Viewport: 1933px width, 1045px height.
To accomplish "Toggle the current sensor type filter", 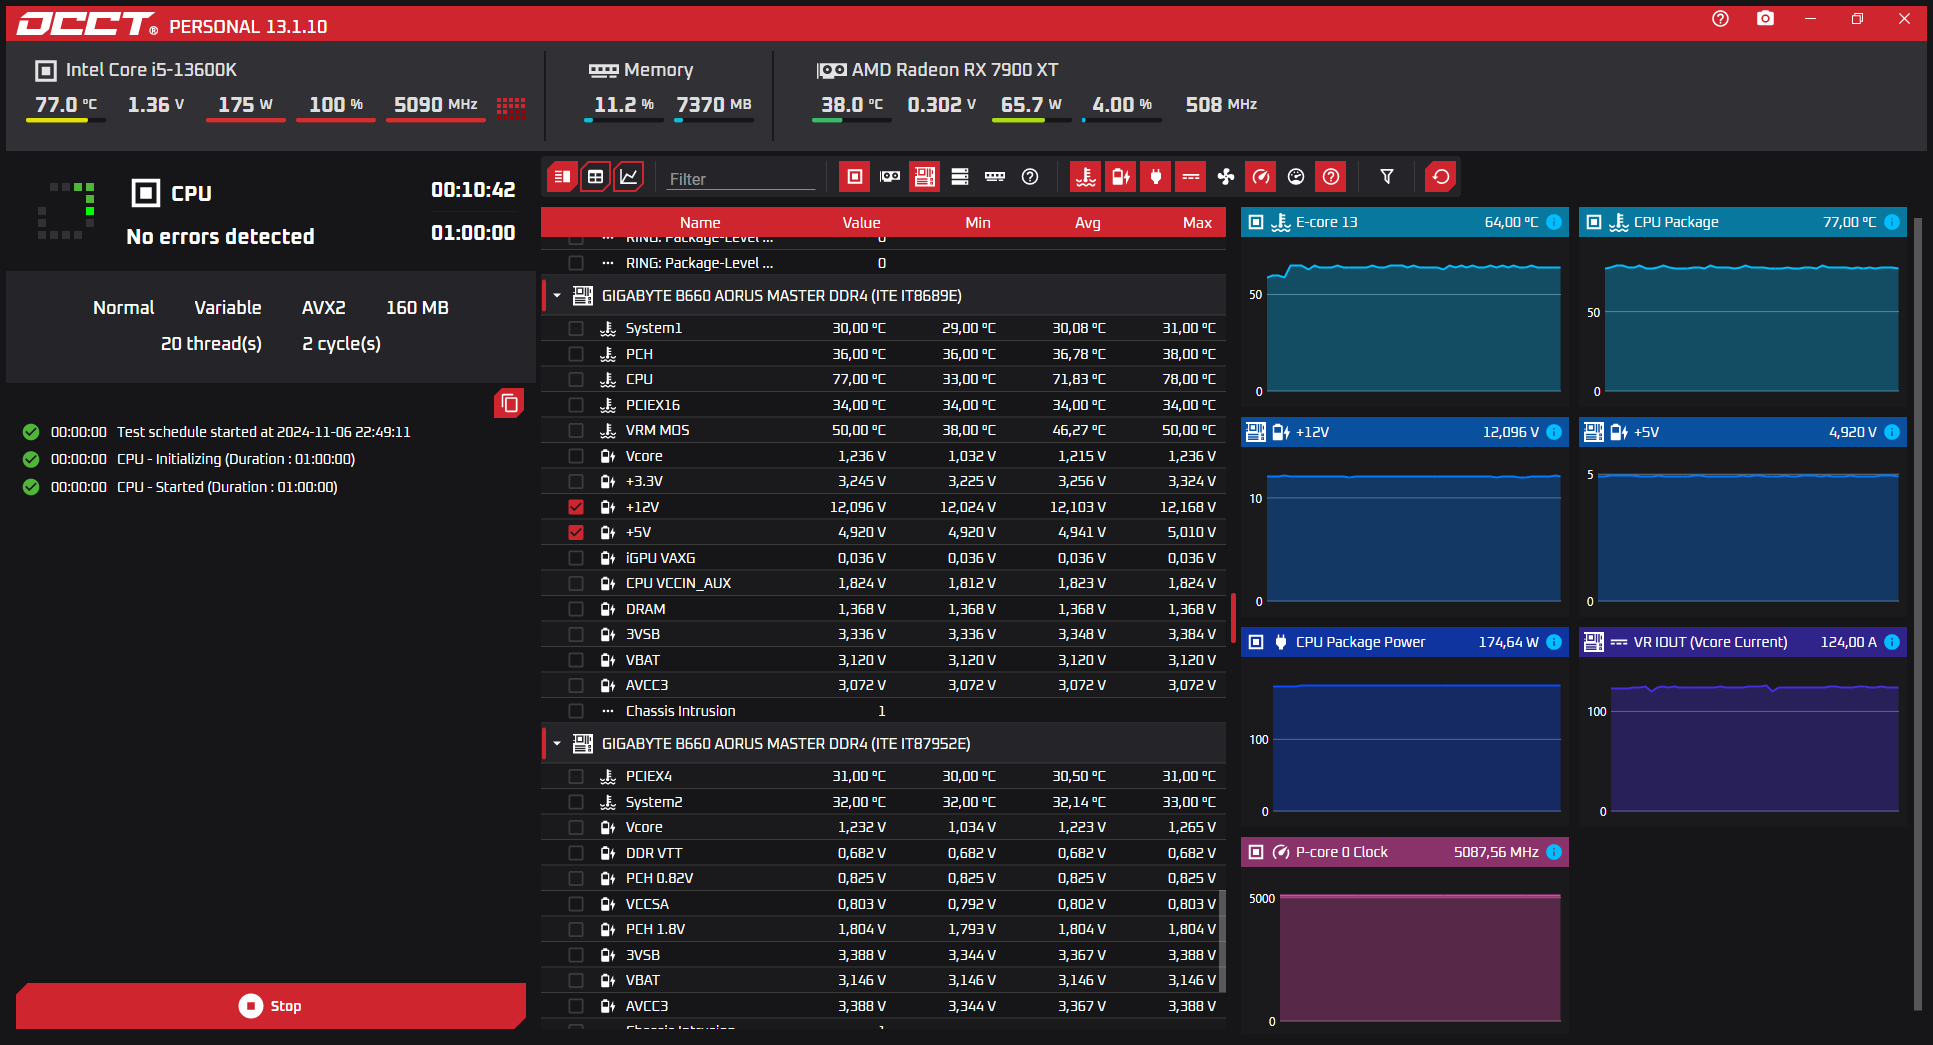I will tap(1191, 177).
